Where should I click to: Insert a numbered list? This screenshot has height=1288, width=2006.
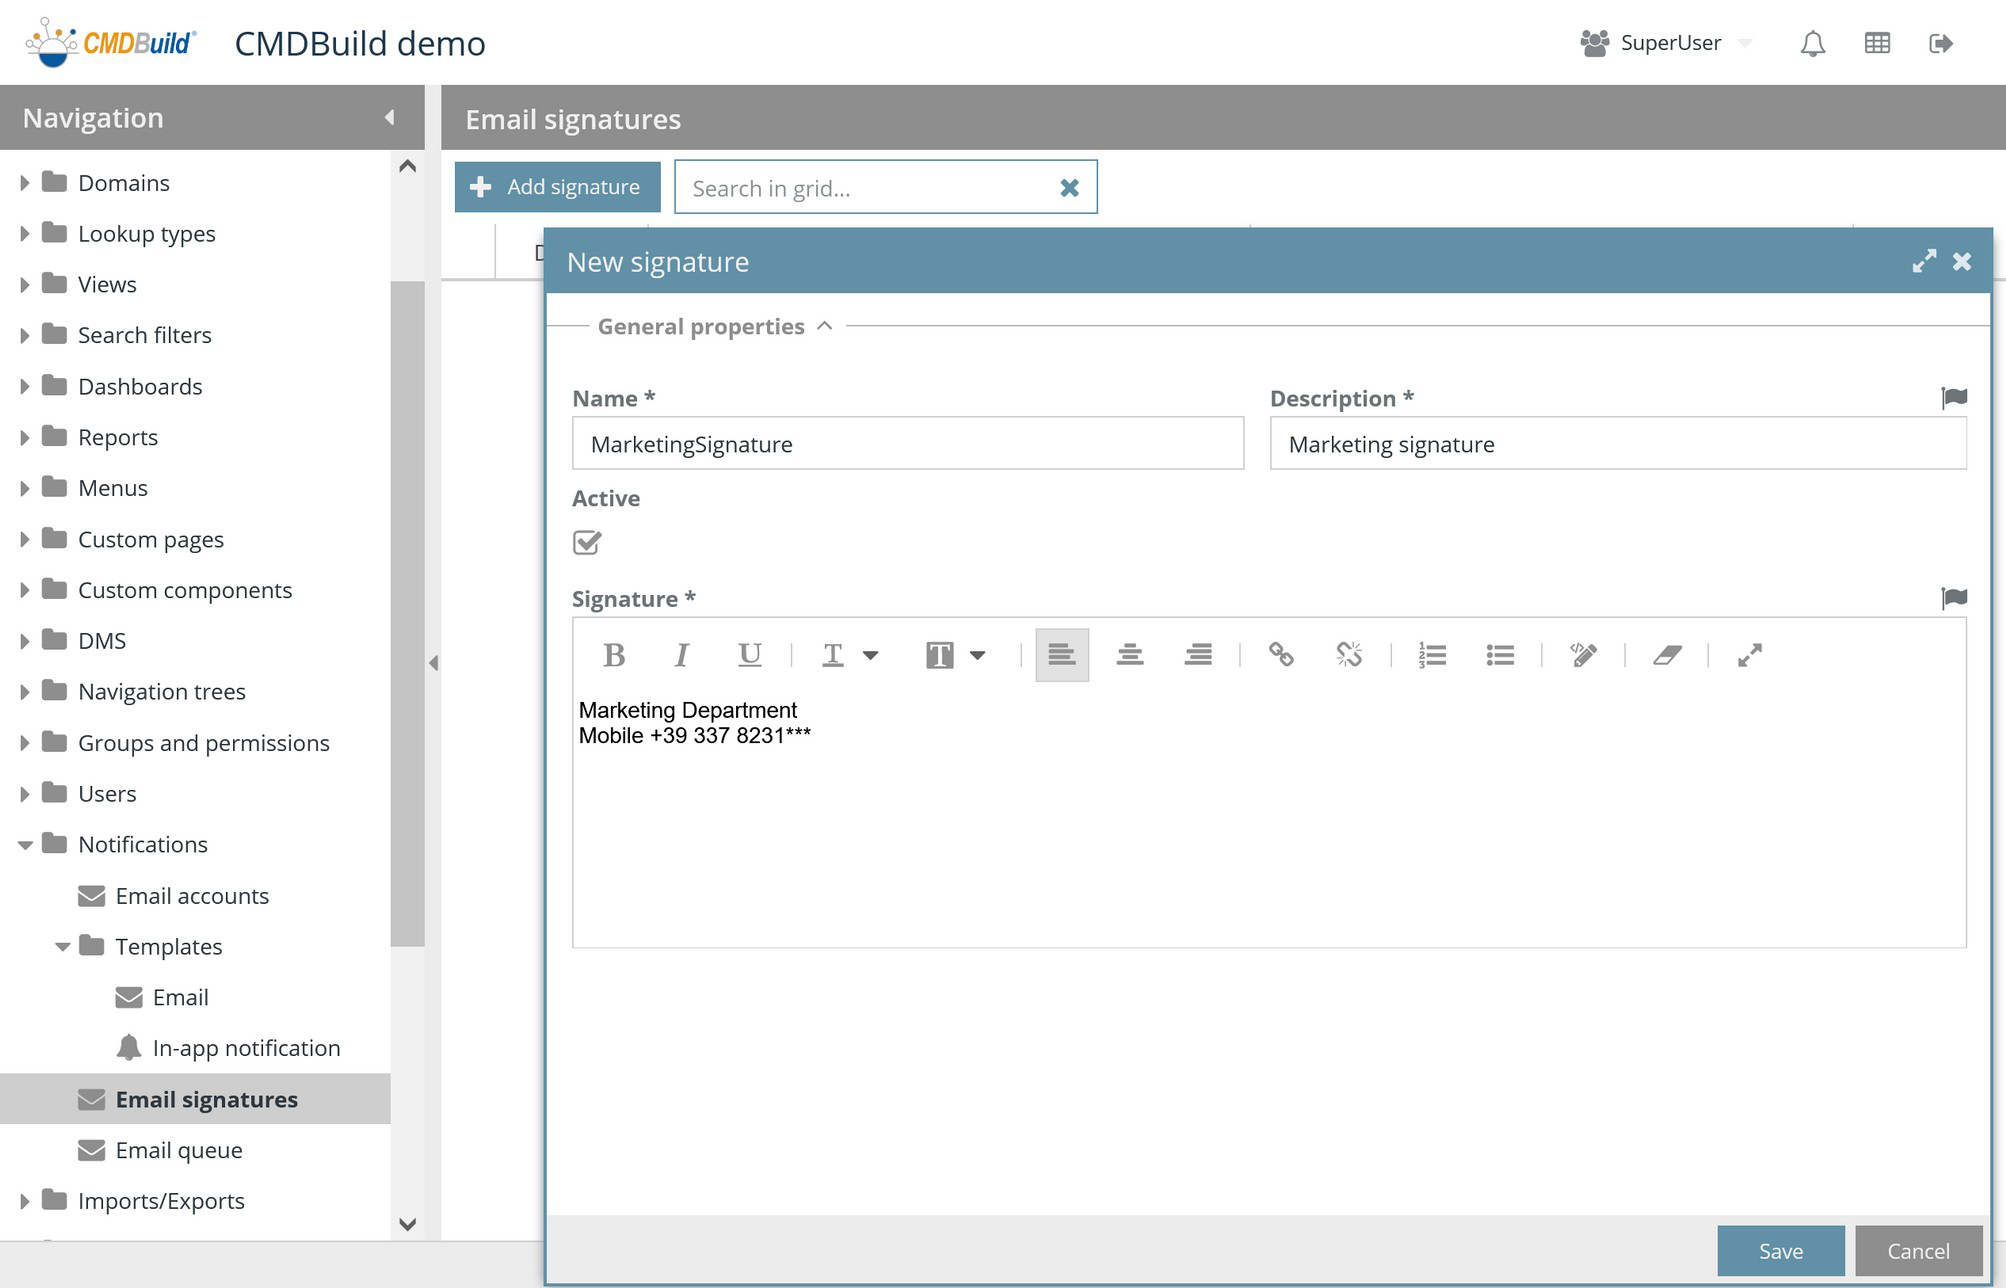tap(1432, 655)
